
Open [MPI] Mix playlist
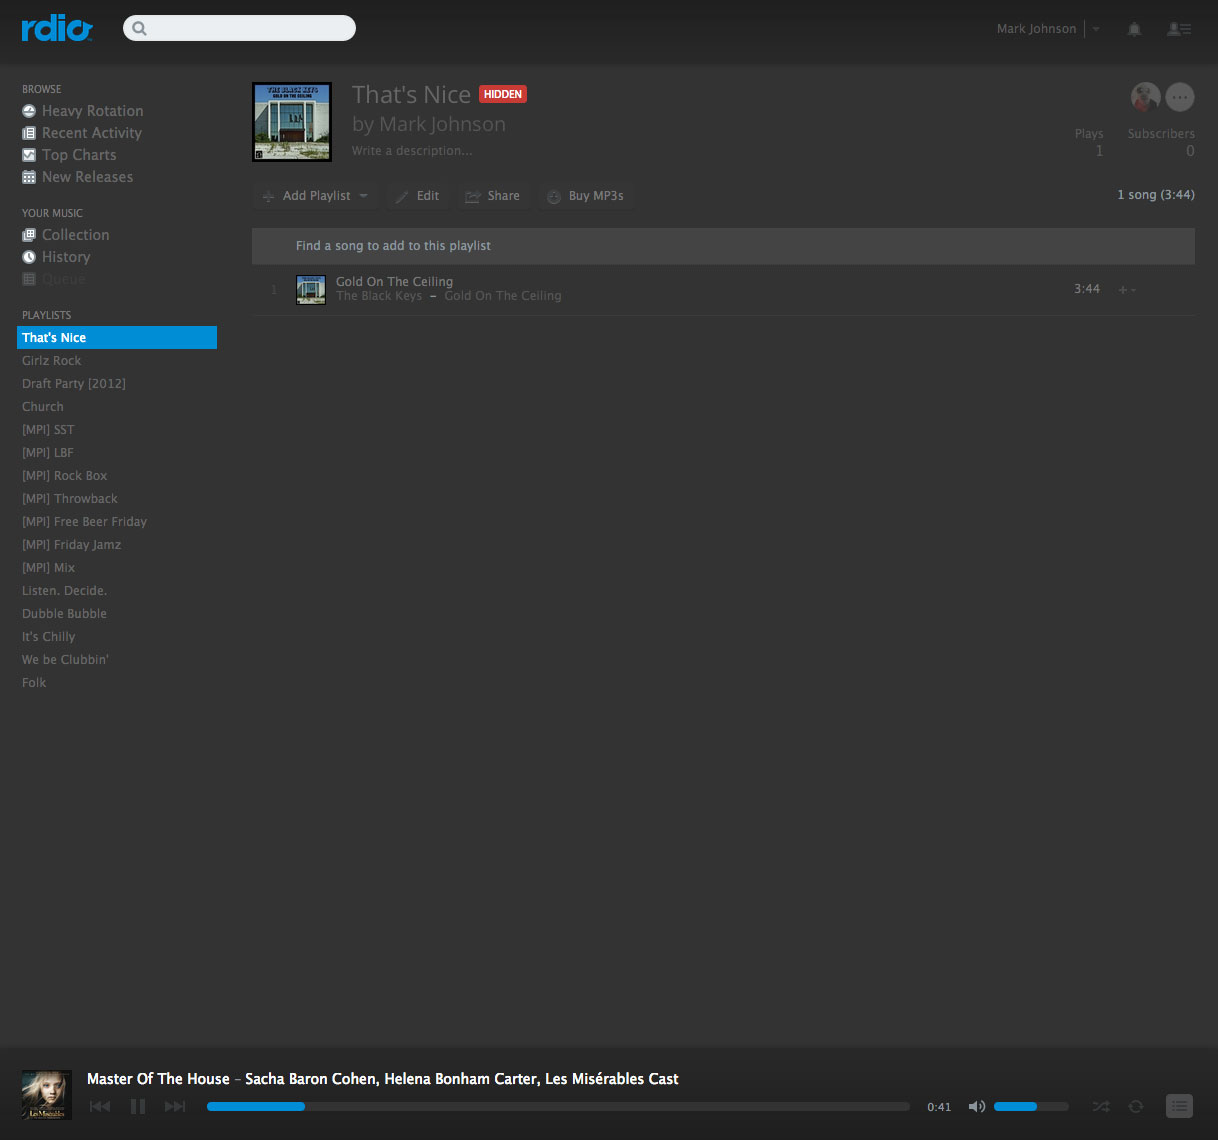49,568
